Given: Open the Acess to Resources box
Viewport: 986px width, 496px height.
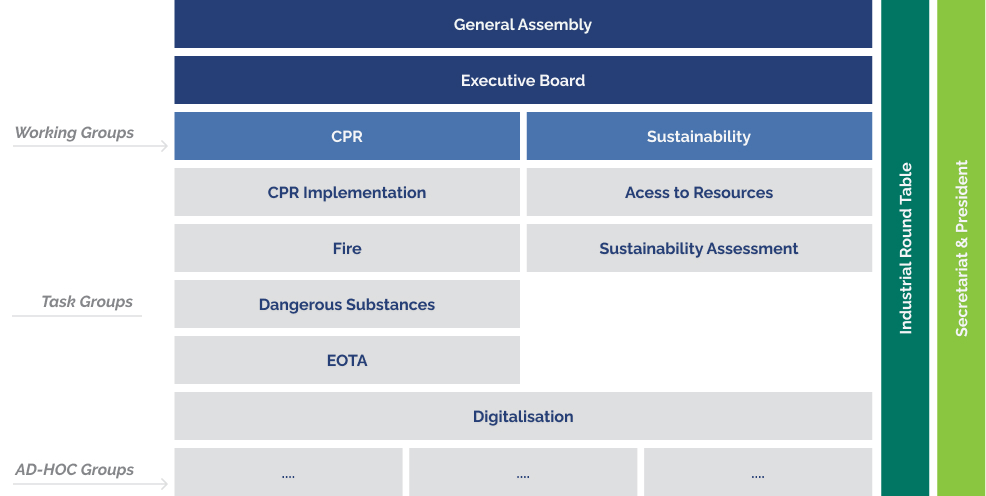Looking at the screenshot, I should [698, 192].
